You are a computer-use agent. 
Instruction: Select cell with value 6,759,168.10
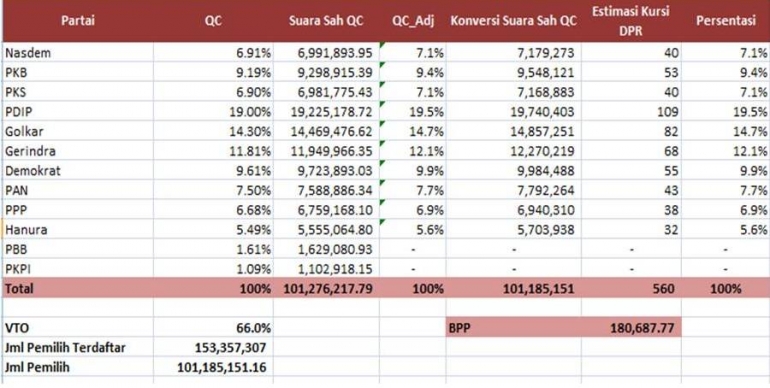[x=326, y=210]
